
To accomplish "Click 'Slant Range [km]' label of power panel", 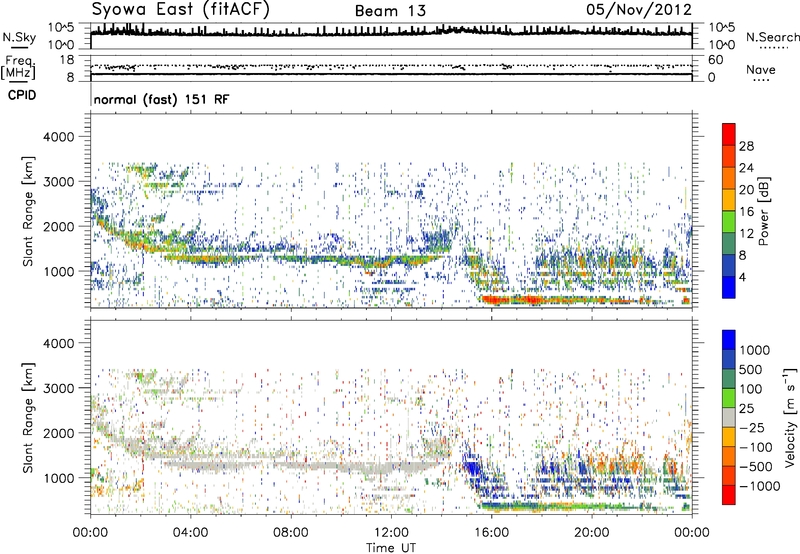I will [28, 211].
